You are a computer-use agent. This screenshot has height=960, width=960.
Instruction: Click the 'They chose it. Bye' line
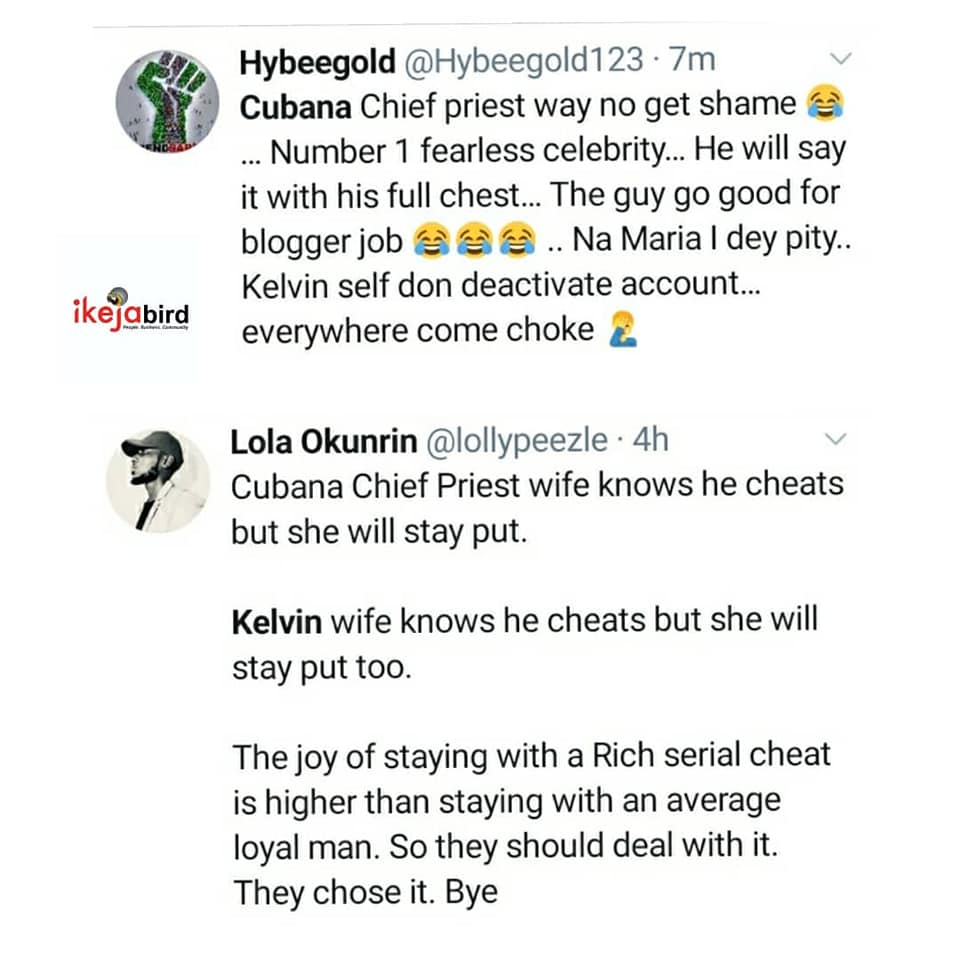(x=365, y=892)
